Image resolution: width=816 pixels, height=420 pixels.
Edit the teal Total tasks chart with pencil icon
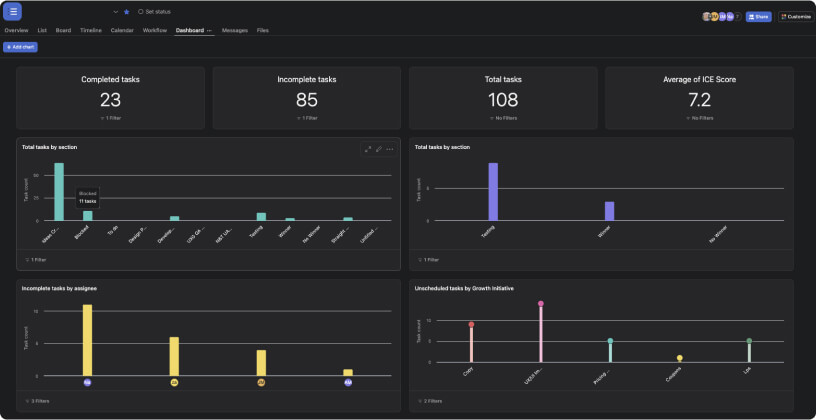coord(379,149)
